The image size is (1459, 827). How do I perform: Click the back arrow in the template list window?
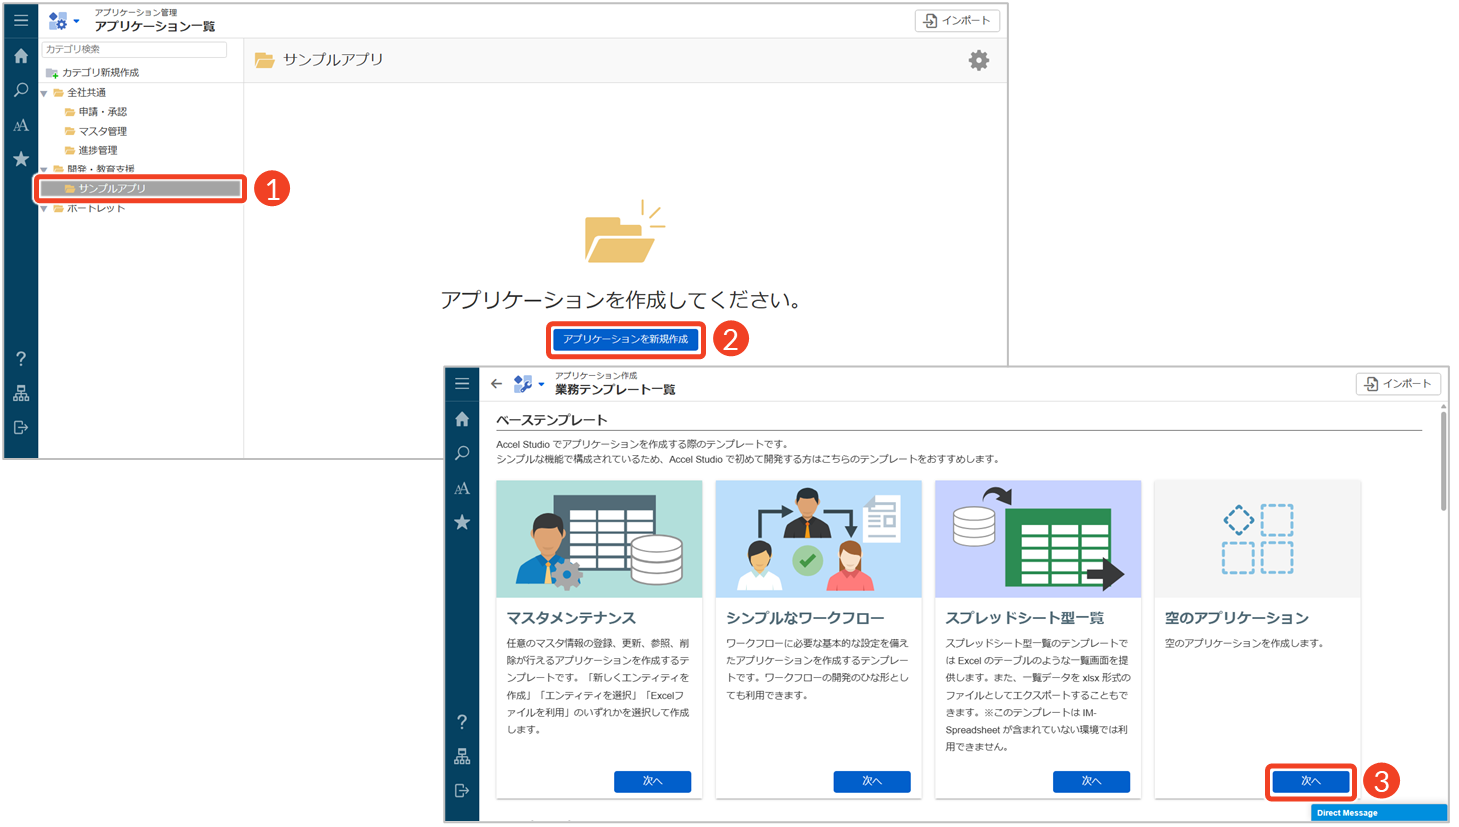coord(497,384)
